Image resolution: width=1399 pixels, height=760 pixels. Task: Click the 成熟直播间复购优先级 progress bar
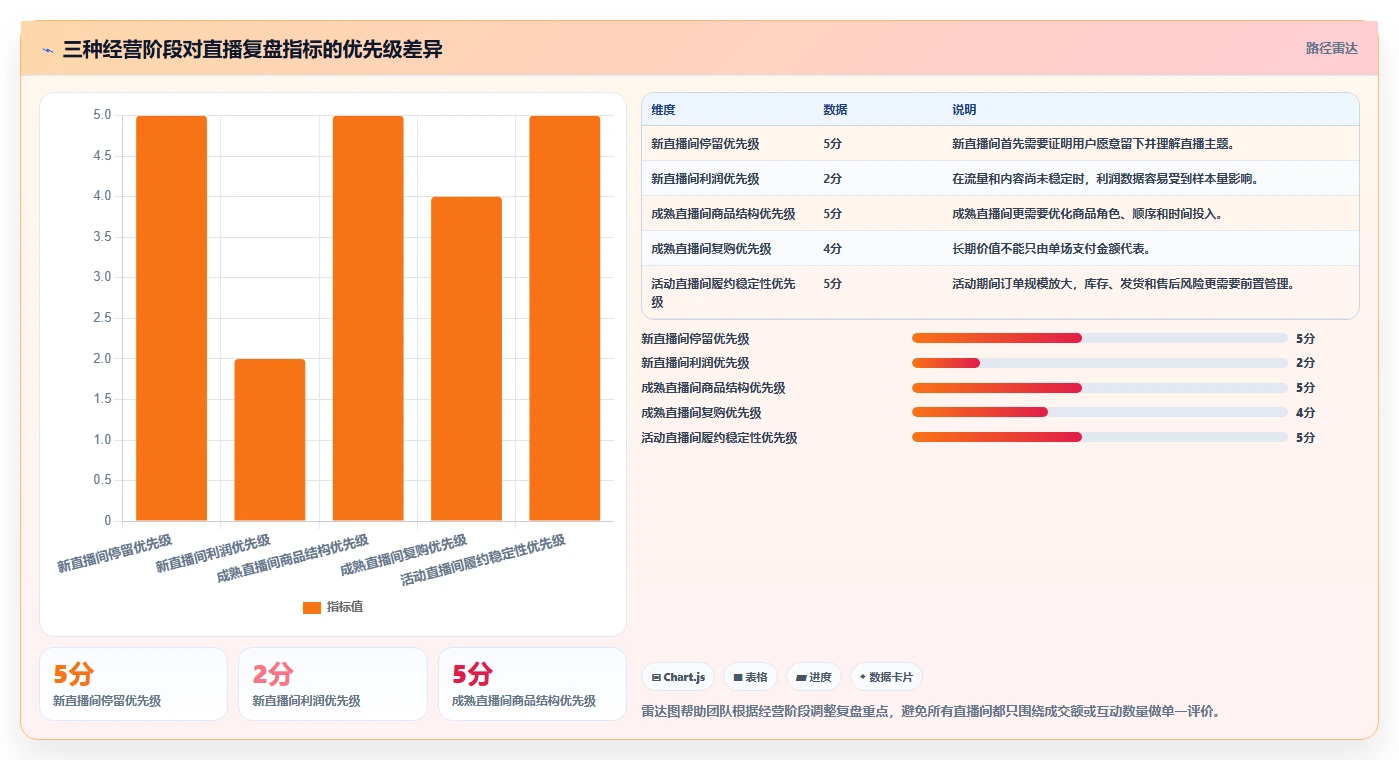point(1100,412)
